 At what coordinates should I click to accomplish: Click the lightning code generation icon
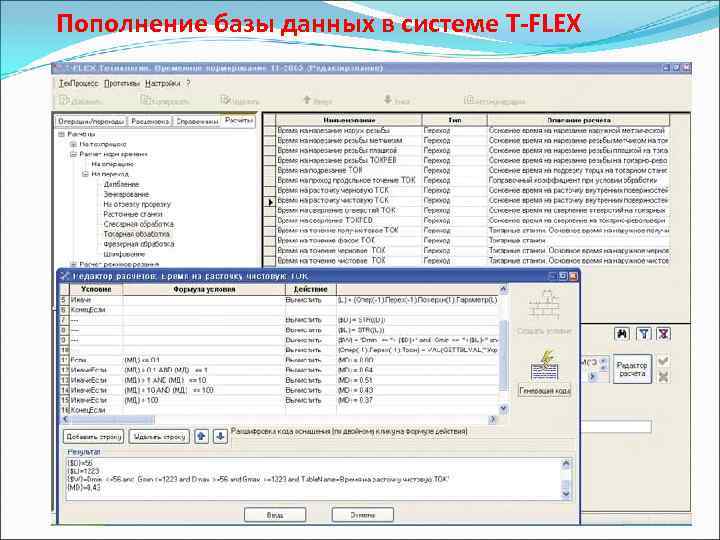click(544, 366)
